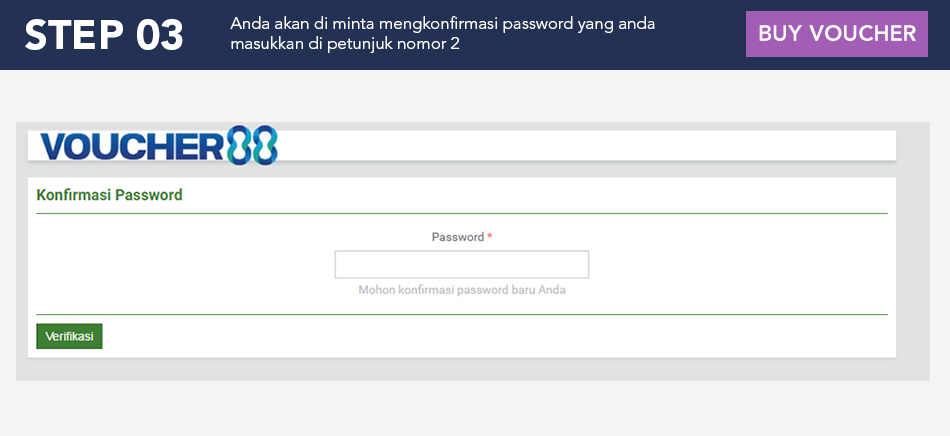
Task: Click the green divider under Konfirmasi Password
Action: (x=461, y=213)
